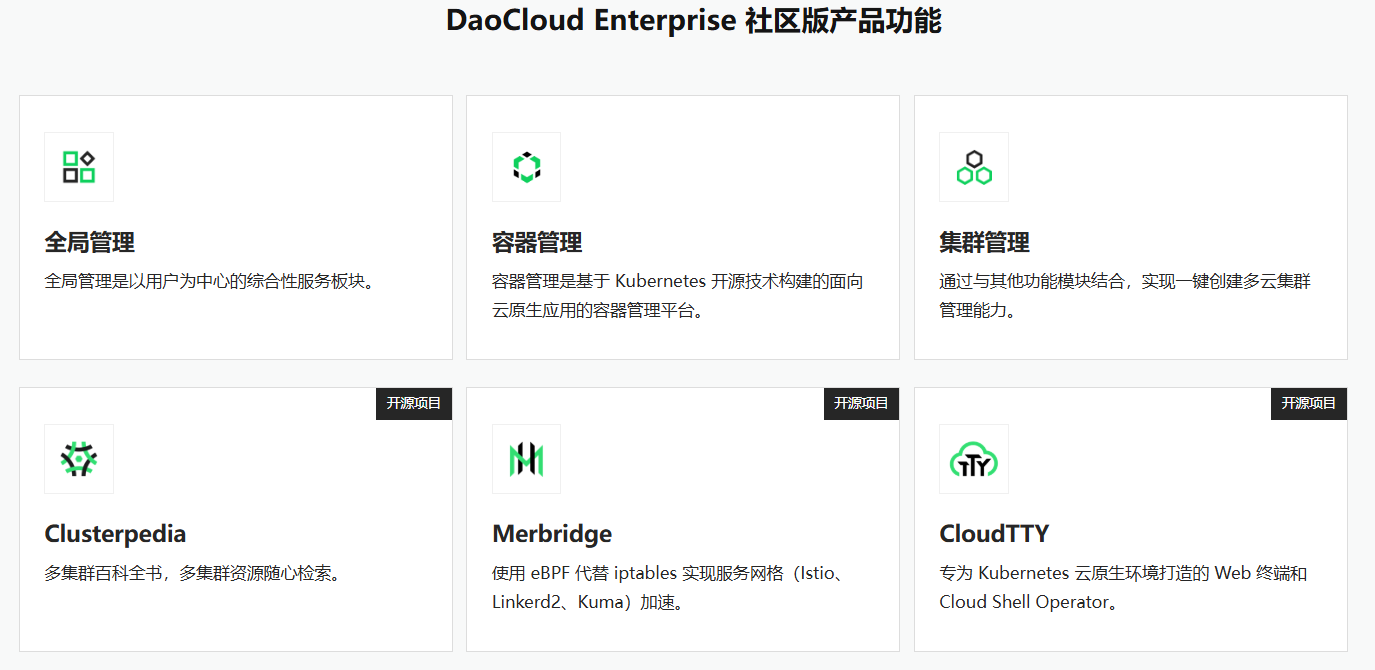Select the Merbridge logo icon
The height and width of the screenshot is (670, 1375).
click(x=526, y=459)
